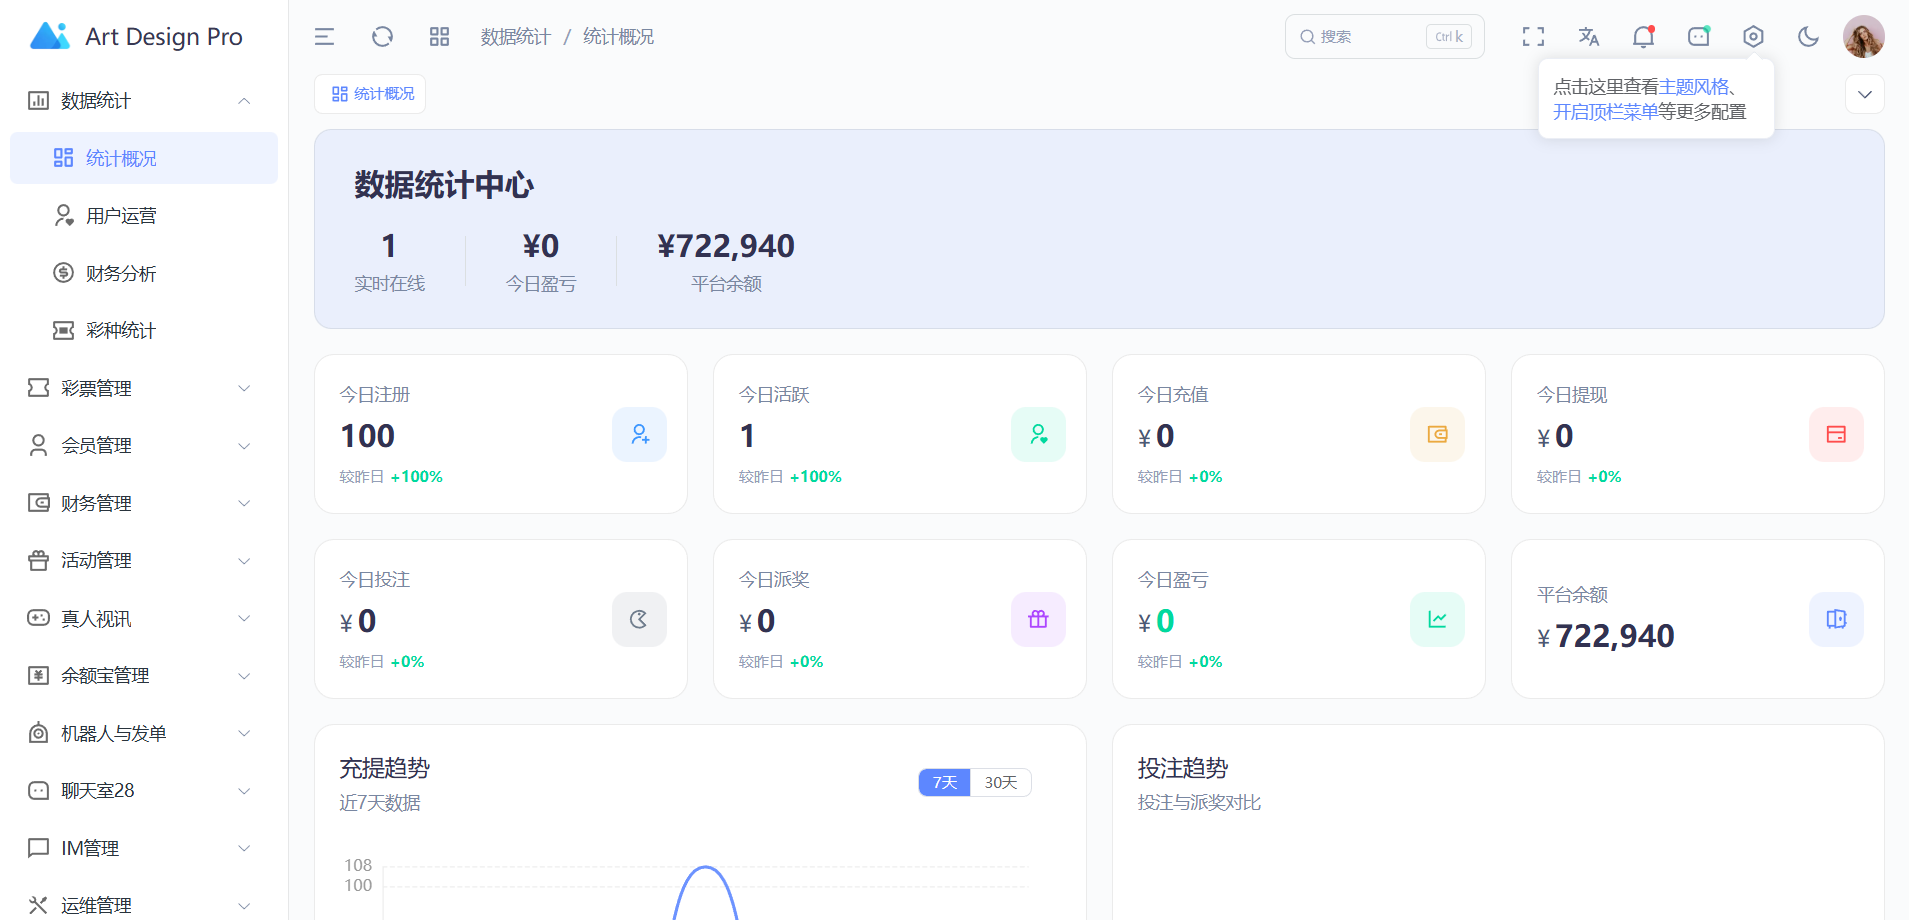Toggle dark mode with the moon icon
1909x920 pixels.
tap(1808, 37)
